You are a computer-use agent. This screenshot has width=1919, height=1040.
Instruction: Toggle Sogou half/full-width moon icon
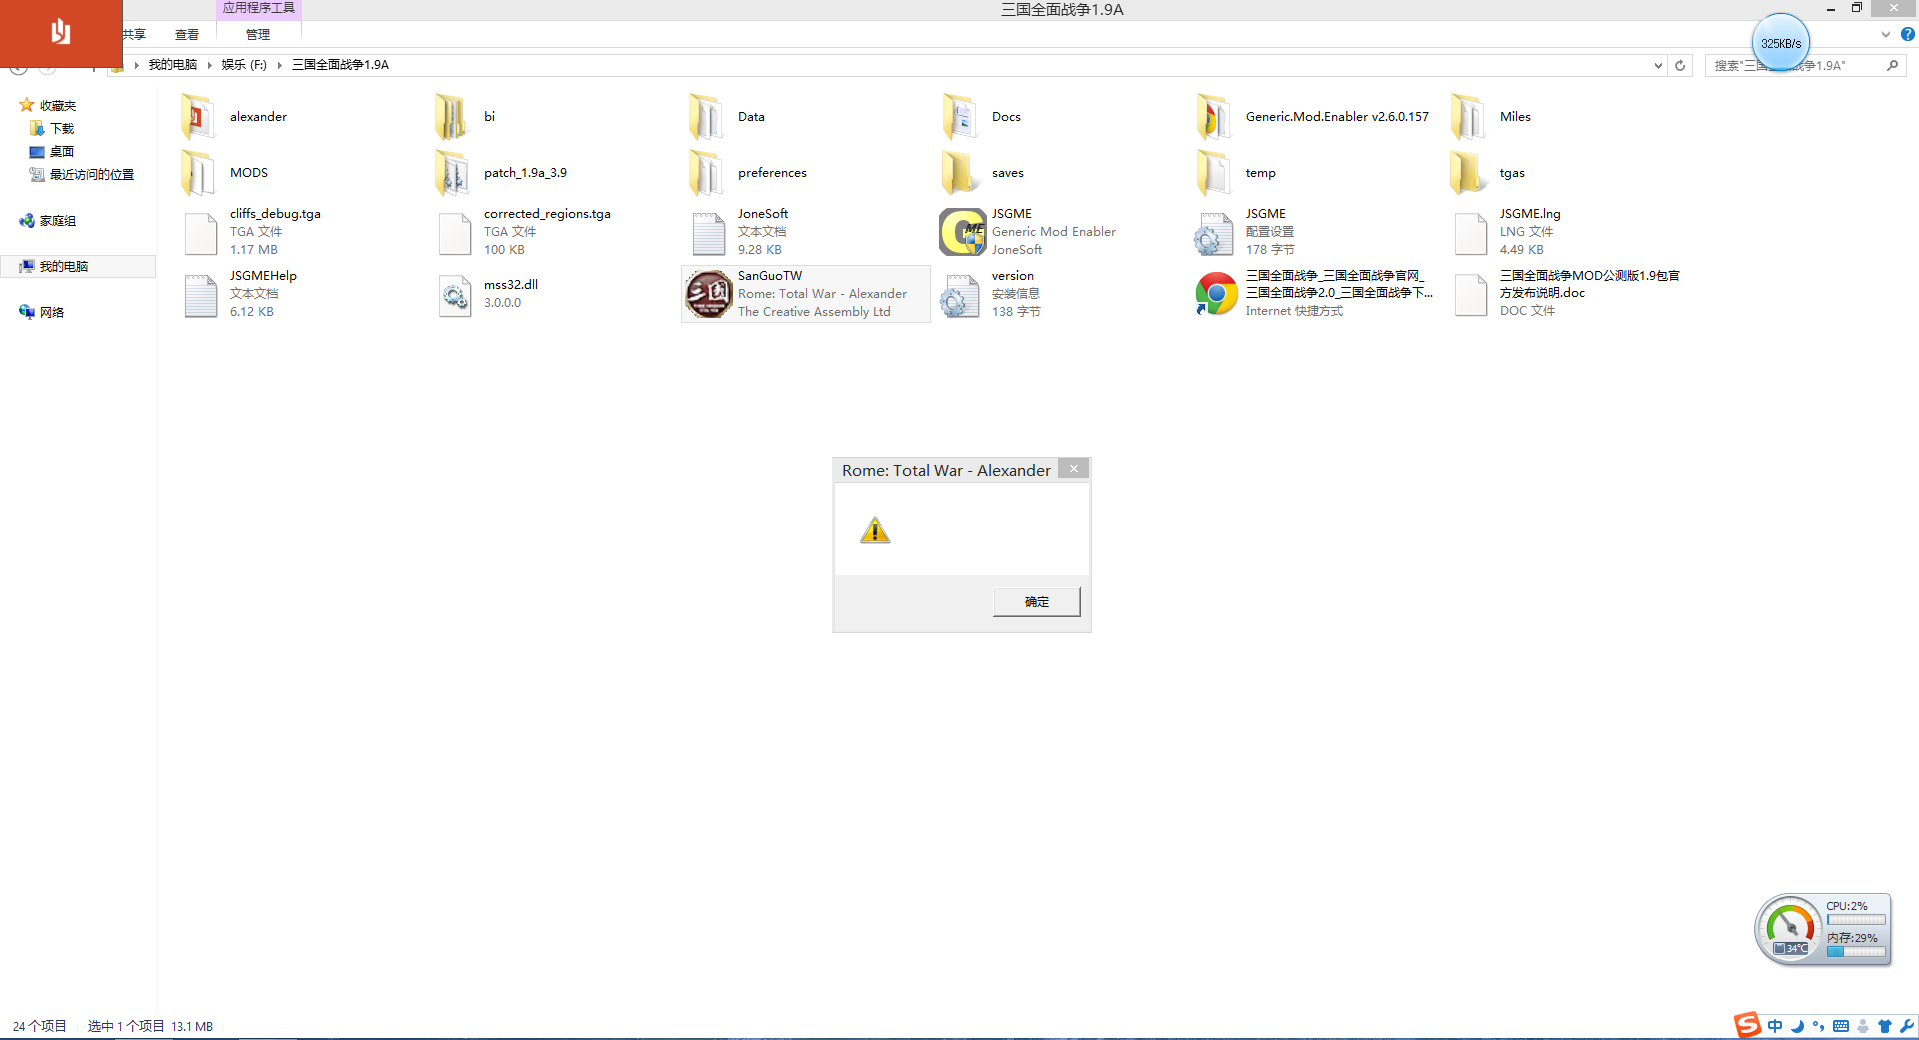click(1797, 1026)
